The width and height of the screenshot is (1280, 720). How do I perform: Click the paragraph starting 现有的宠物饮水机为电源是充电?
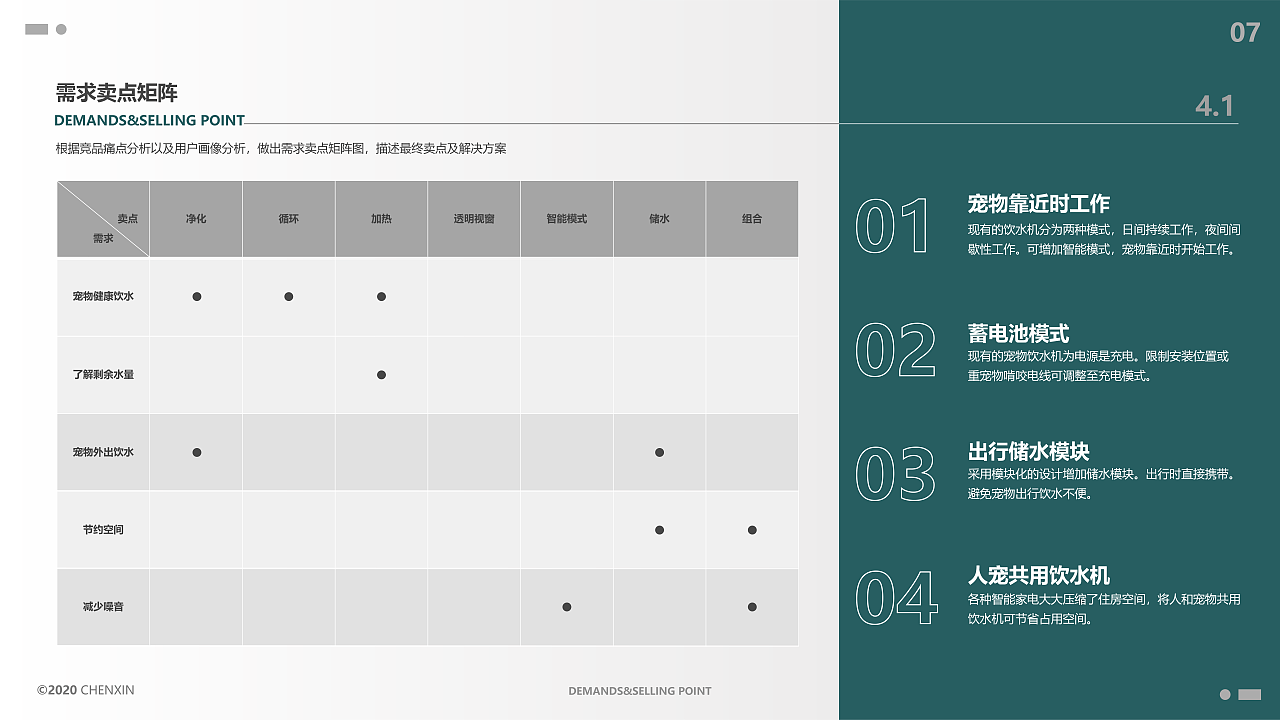1098,366
